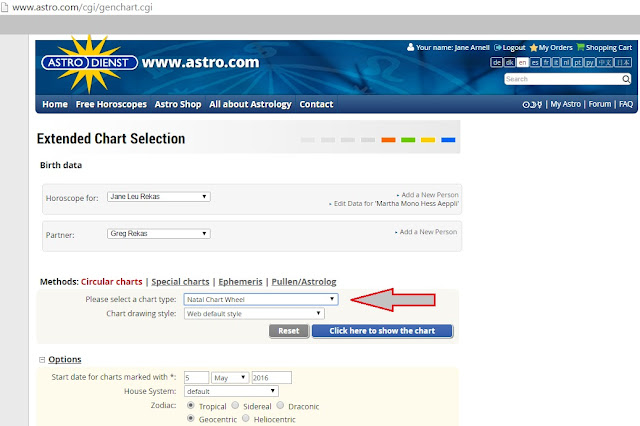Viewport: 640px width, 426px height.
Task: Click the browser address bar URL
Action: [x=82, y=7]
